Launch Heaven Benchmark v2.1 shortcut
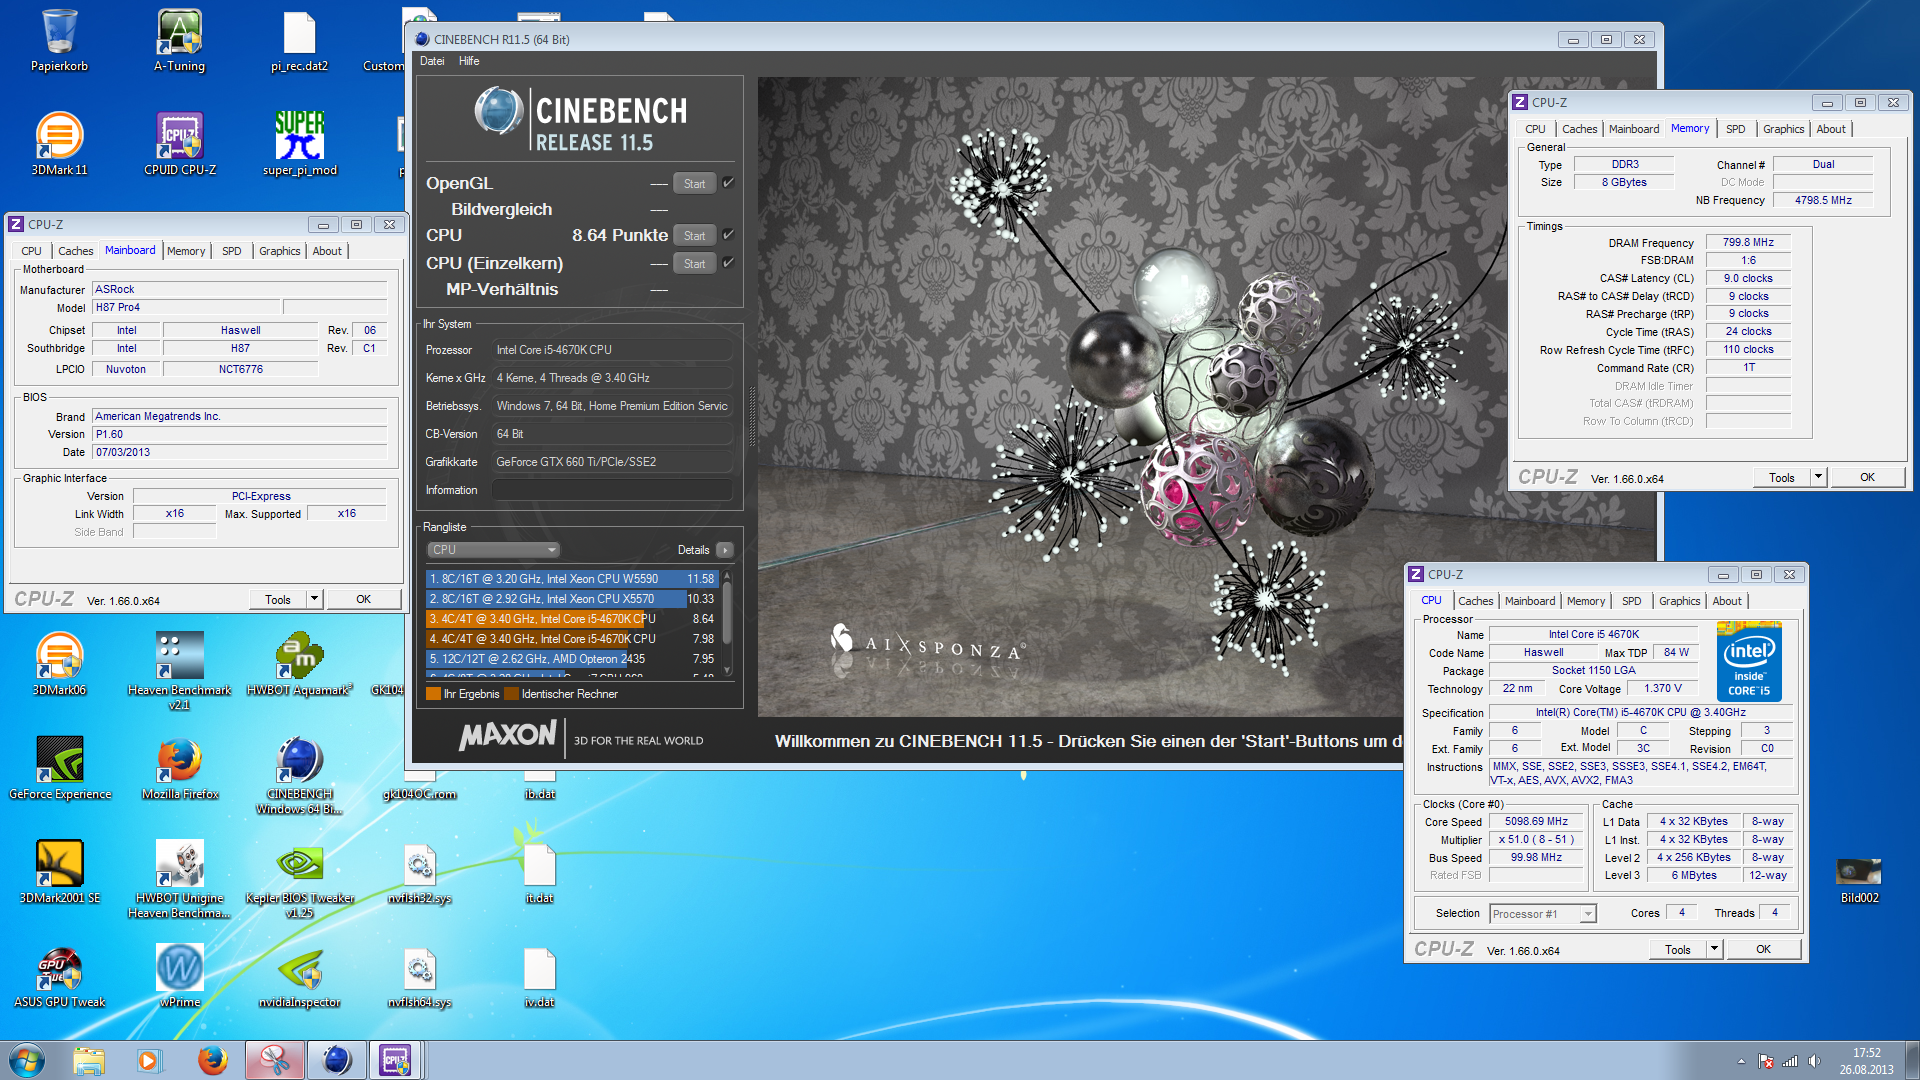This screenshot has width=1920, height=1080. pos(179,671)
